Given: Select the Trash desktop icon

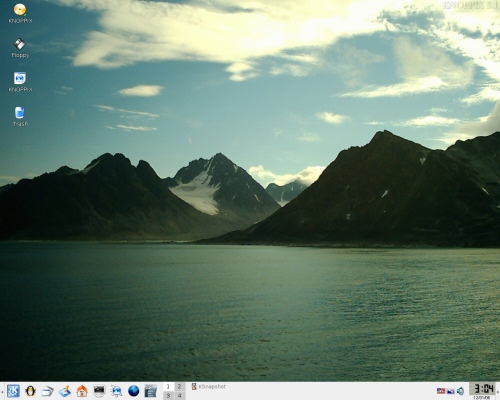Looking at the screenshot, I should 20,116.
